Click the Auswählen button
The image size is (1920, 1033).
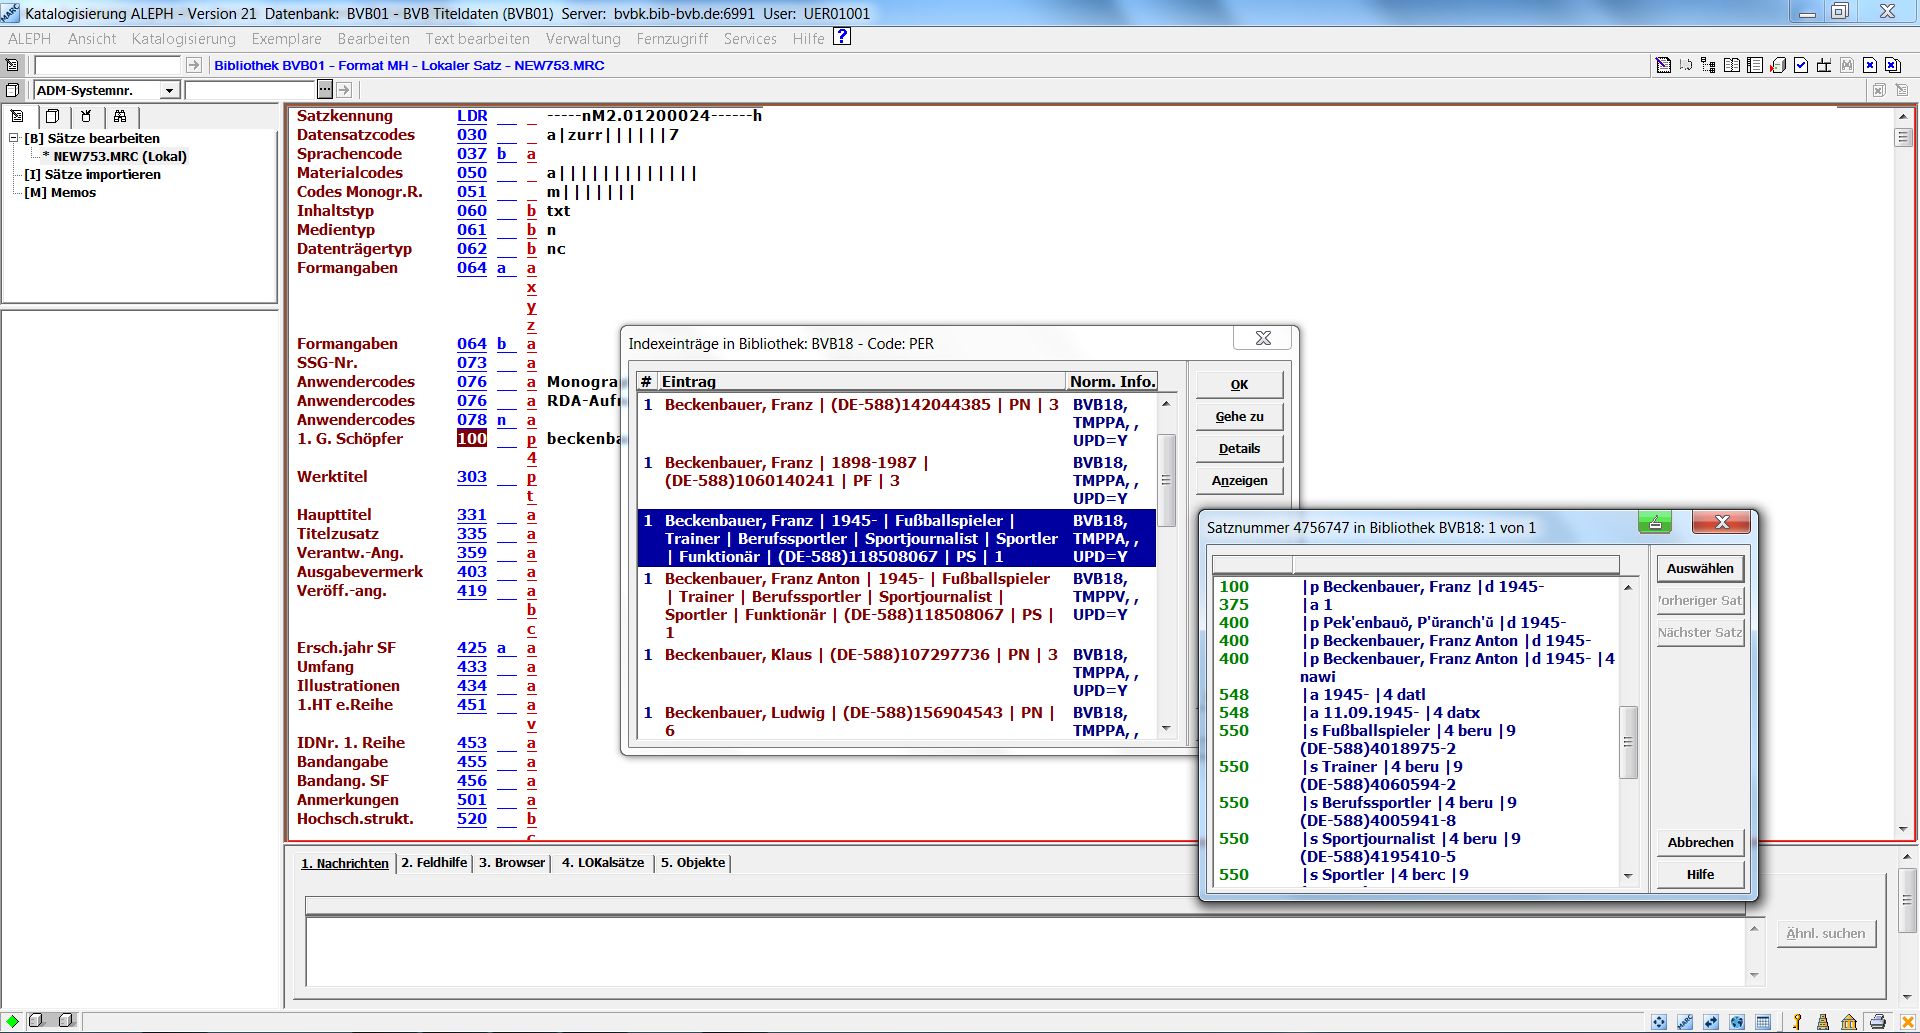[x=1699, y=568]
